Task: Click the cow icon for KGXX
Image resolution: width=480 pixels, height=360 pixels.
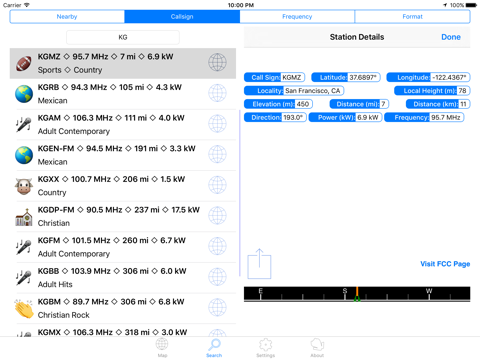Action: (x=24, y=186)
